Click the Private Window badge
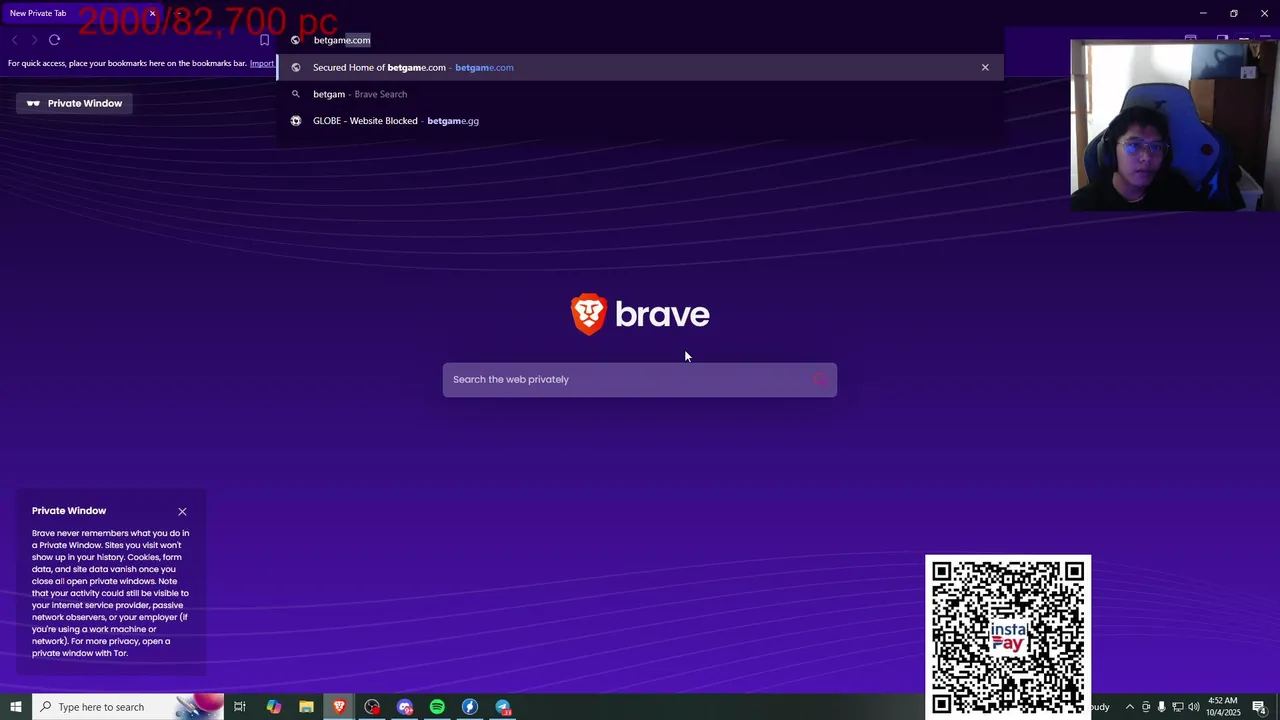The height and width of the screenshot is (720, 1280). [x=75, y=103]
